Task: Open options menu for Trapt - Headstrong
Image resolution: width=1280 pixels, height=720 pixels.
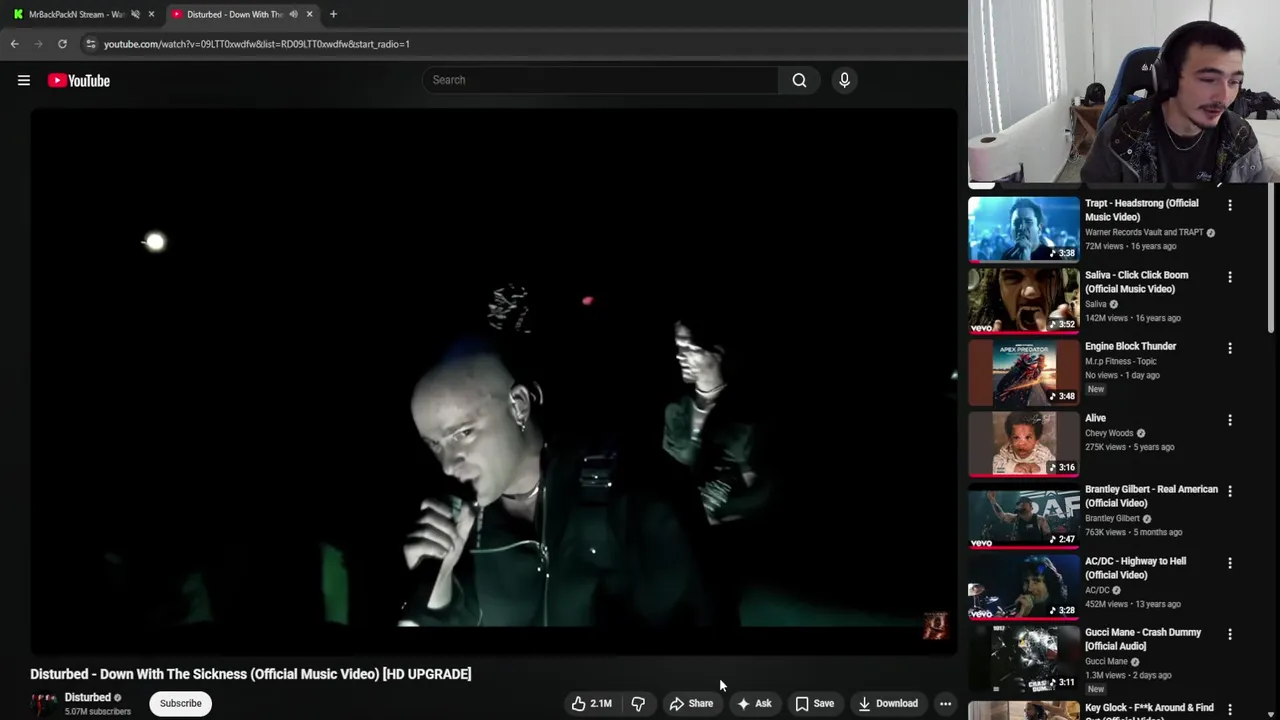Action: pos(1230,205)
